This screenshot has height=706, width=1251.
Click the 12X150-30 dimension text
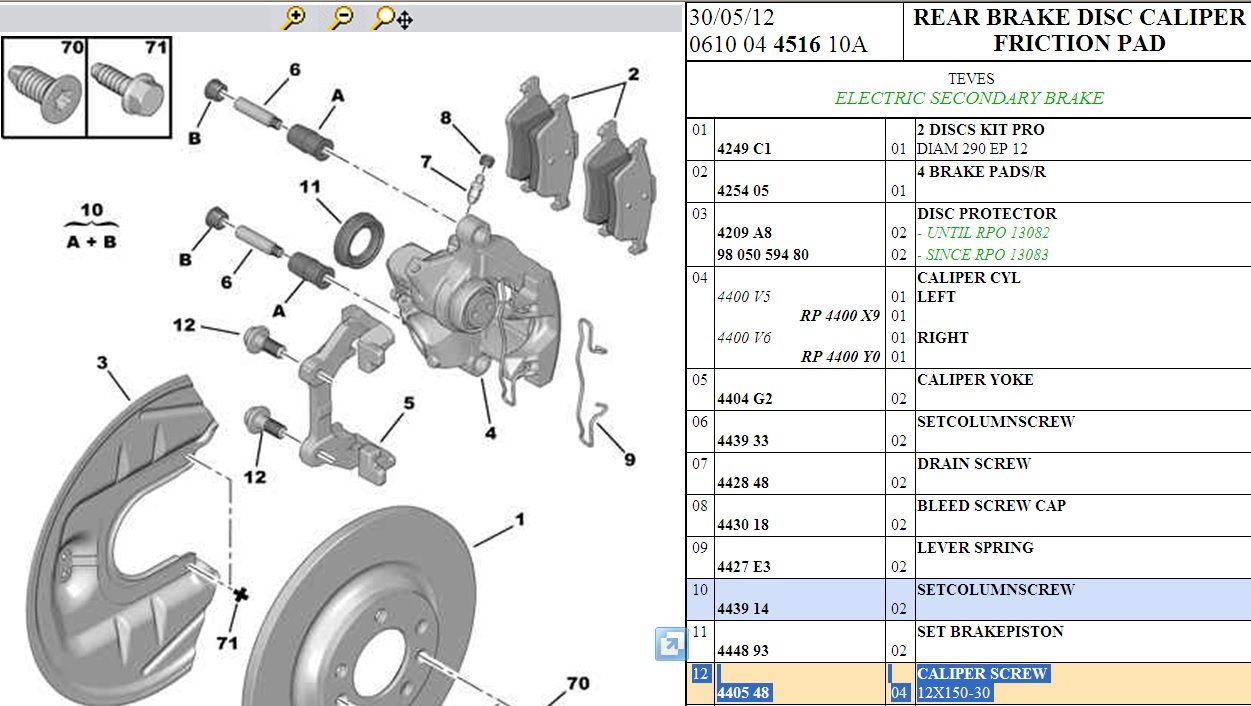954,693
